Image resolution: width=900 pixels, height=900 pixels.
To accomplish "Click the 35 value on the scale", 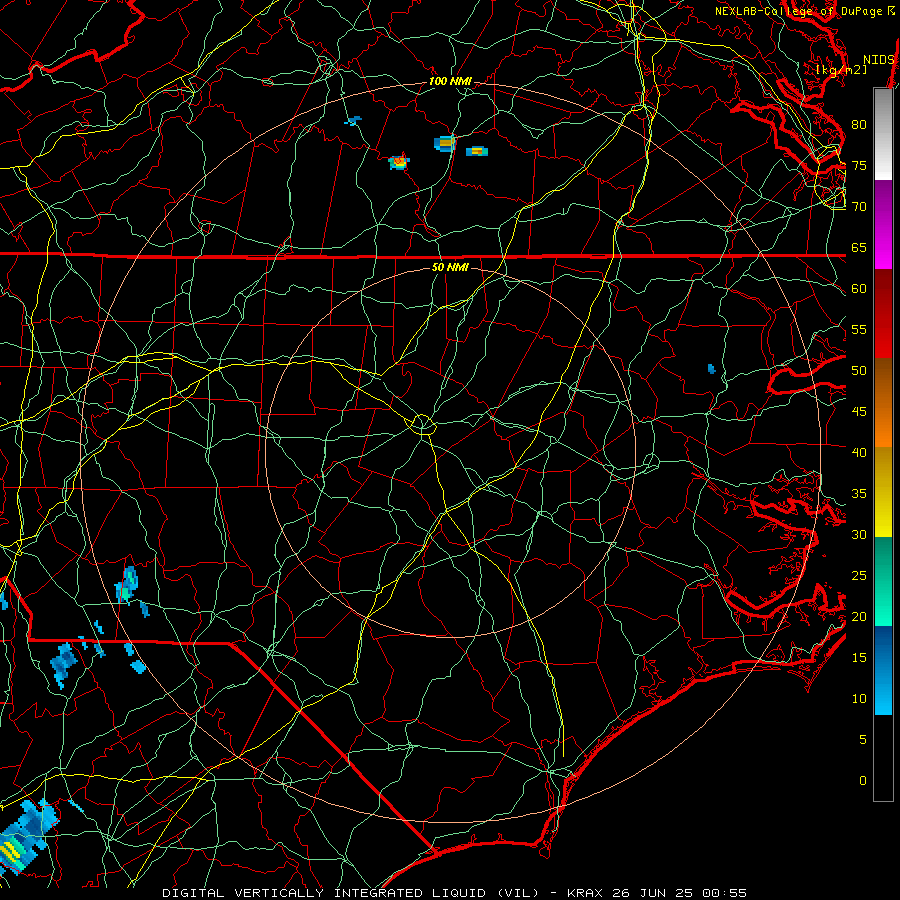I will point(859,494).
